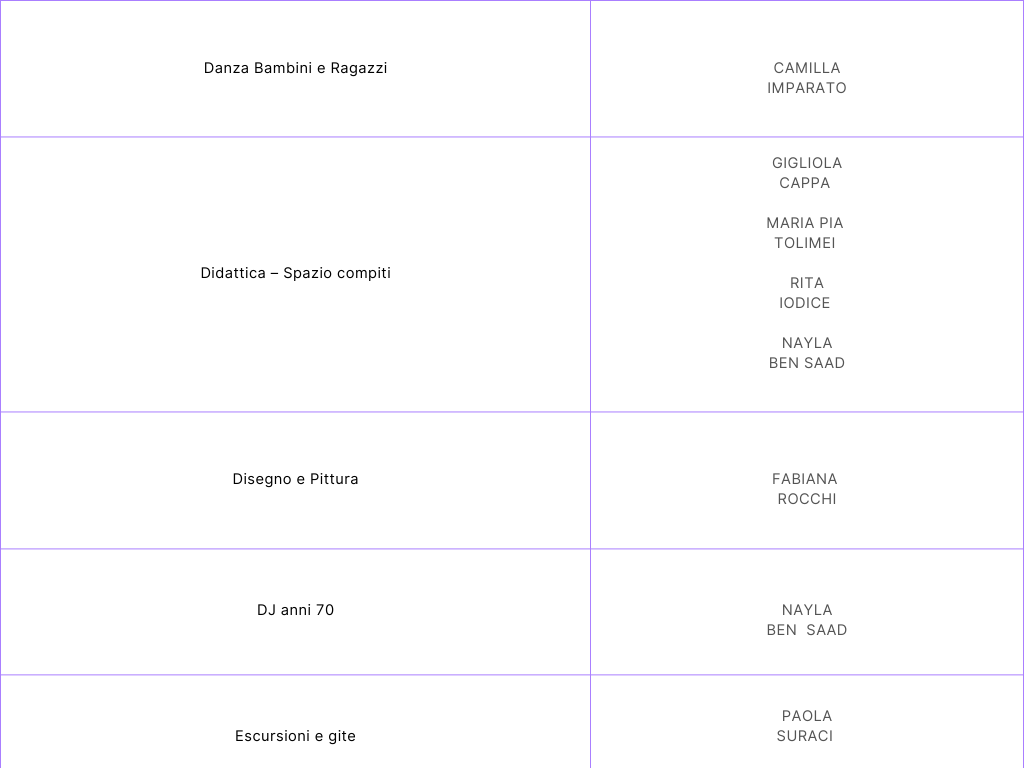1024x768 pixels.
Task: Select FABIANA ROCCHI name
Action: tap(805, 489)
